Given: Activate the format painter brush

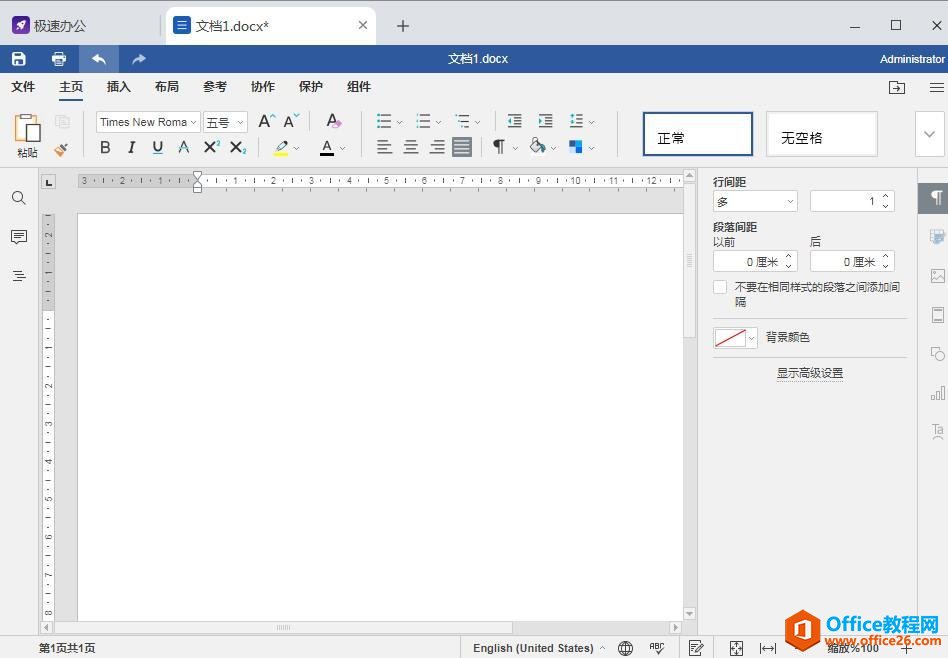Looking at the screenshot, I should pos(61,149).
